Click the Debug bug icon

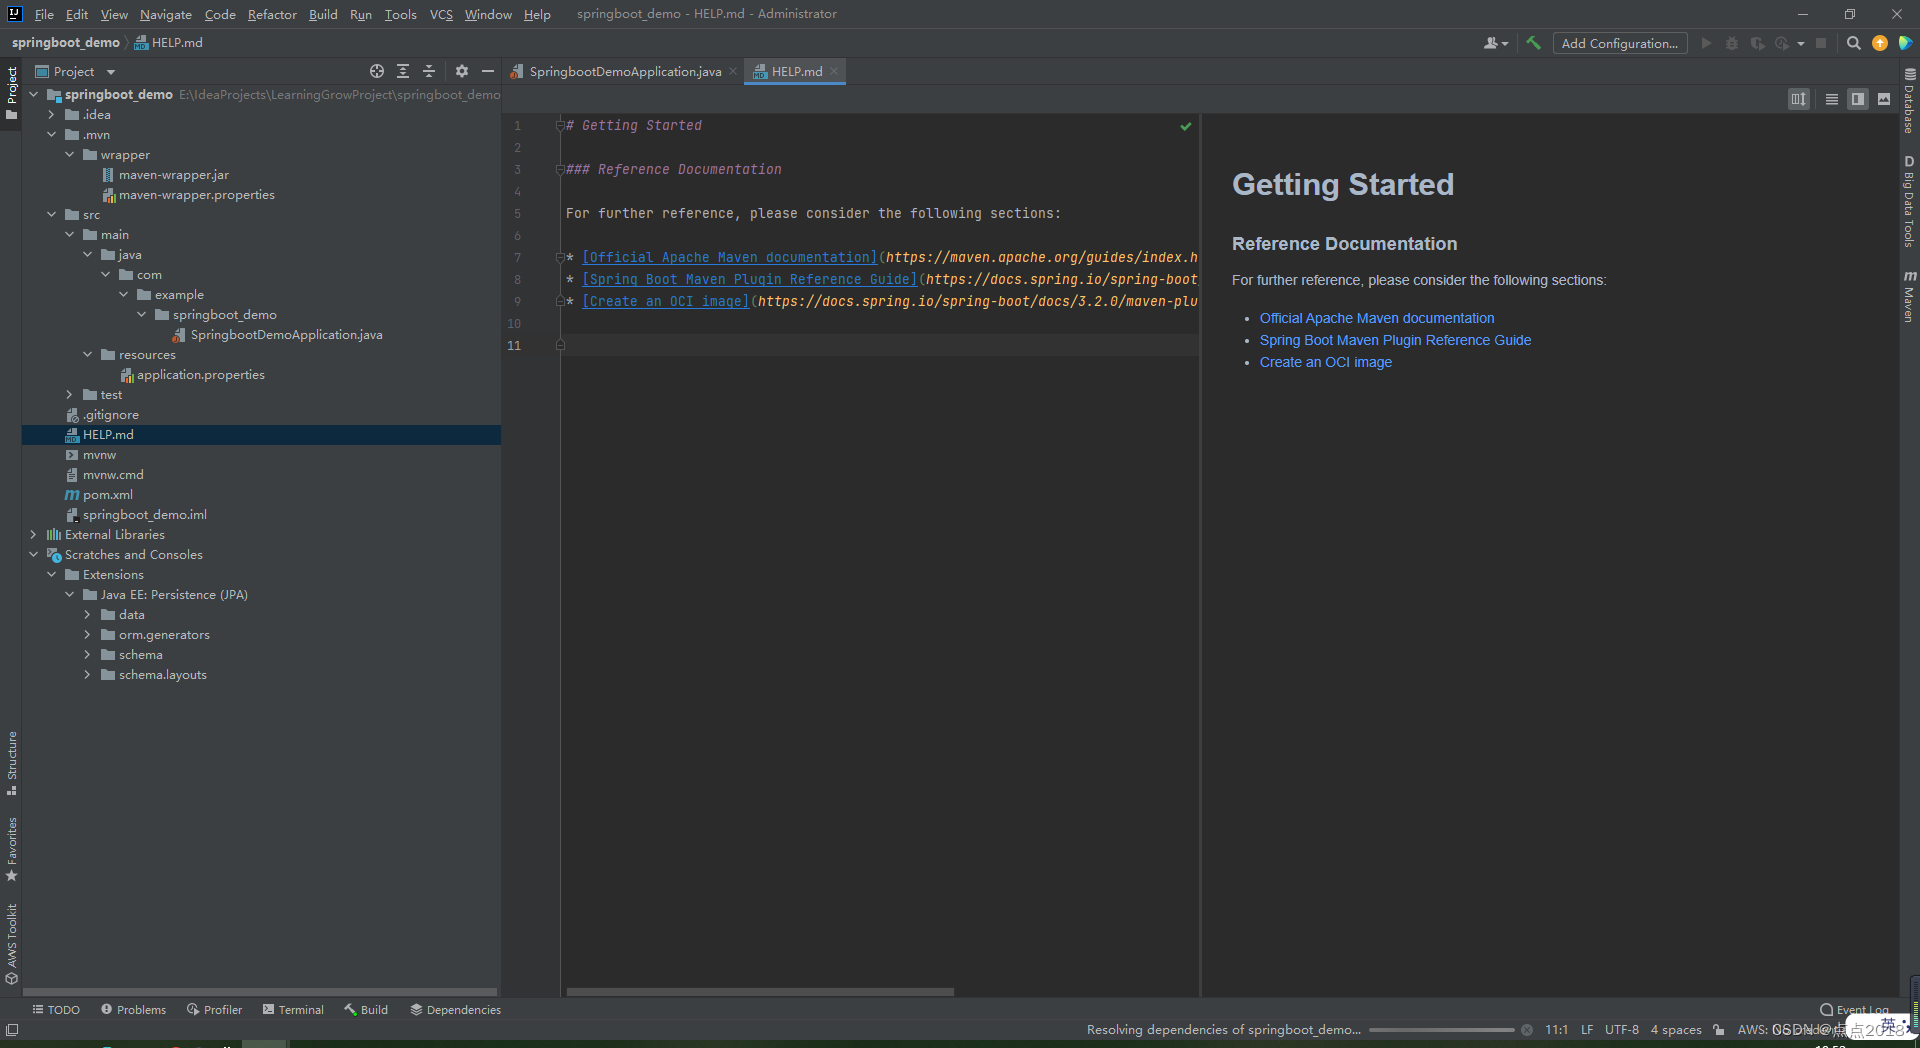click(1732, 43)
